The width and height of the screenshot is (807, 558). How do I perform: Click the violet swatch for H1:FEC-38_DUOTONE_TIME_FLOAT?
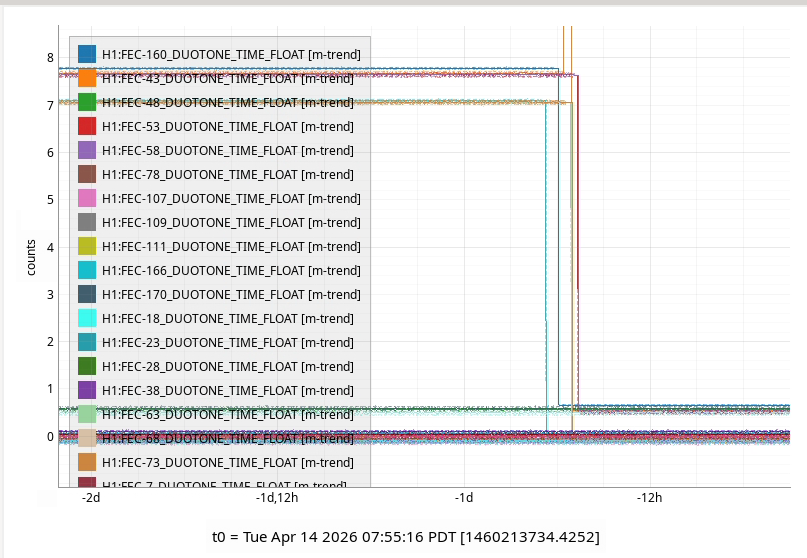pyautogui.click(x=87, y=390)
